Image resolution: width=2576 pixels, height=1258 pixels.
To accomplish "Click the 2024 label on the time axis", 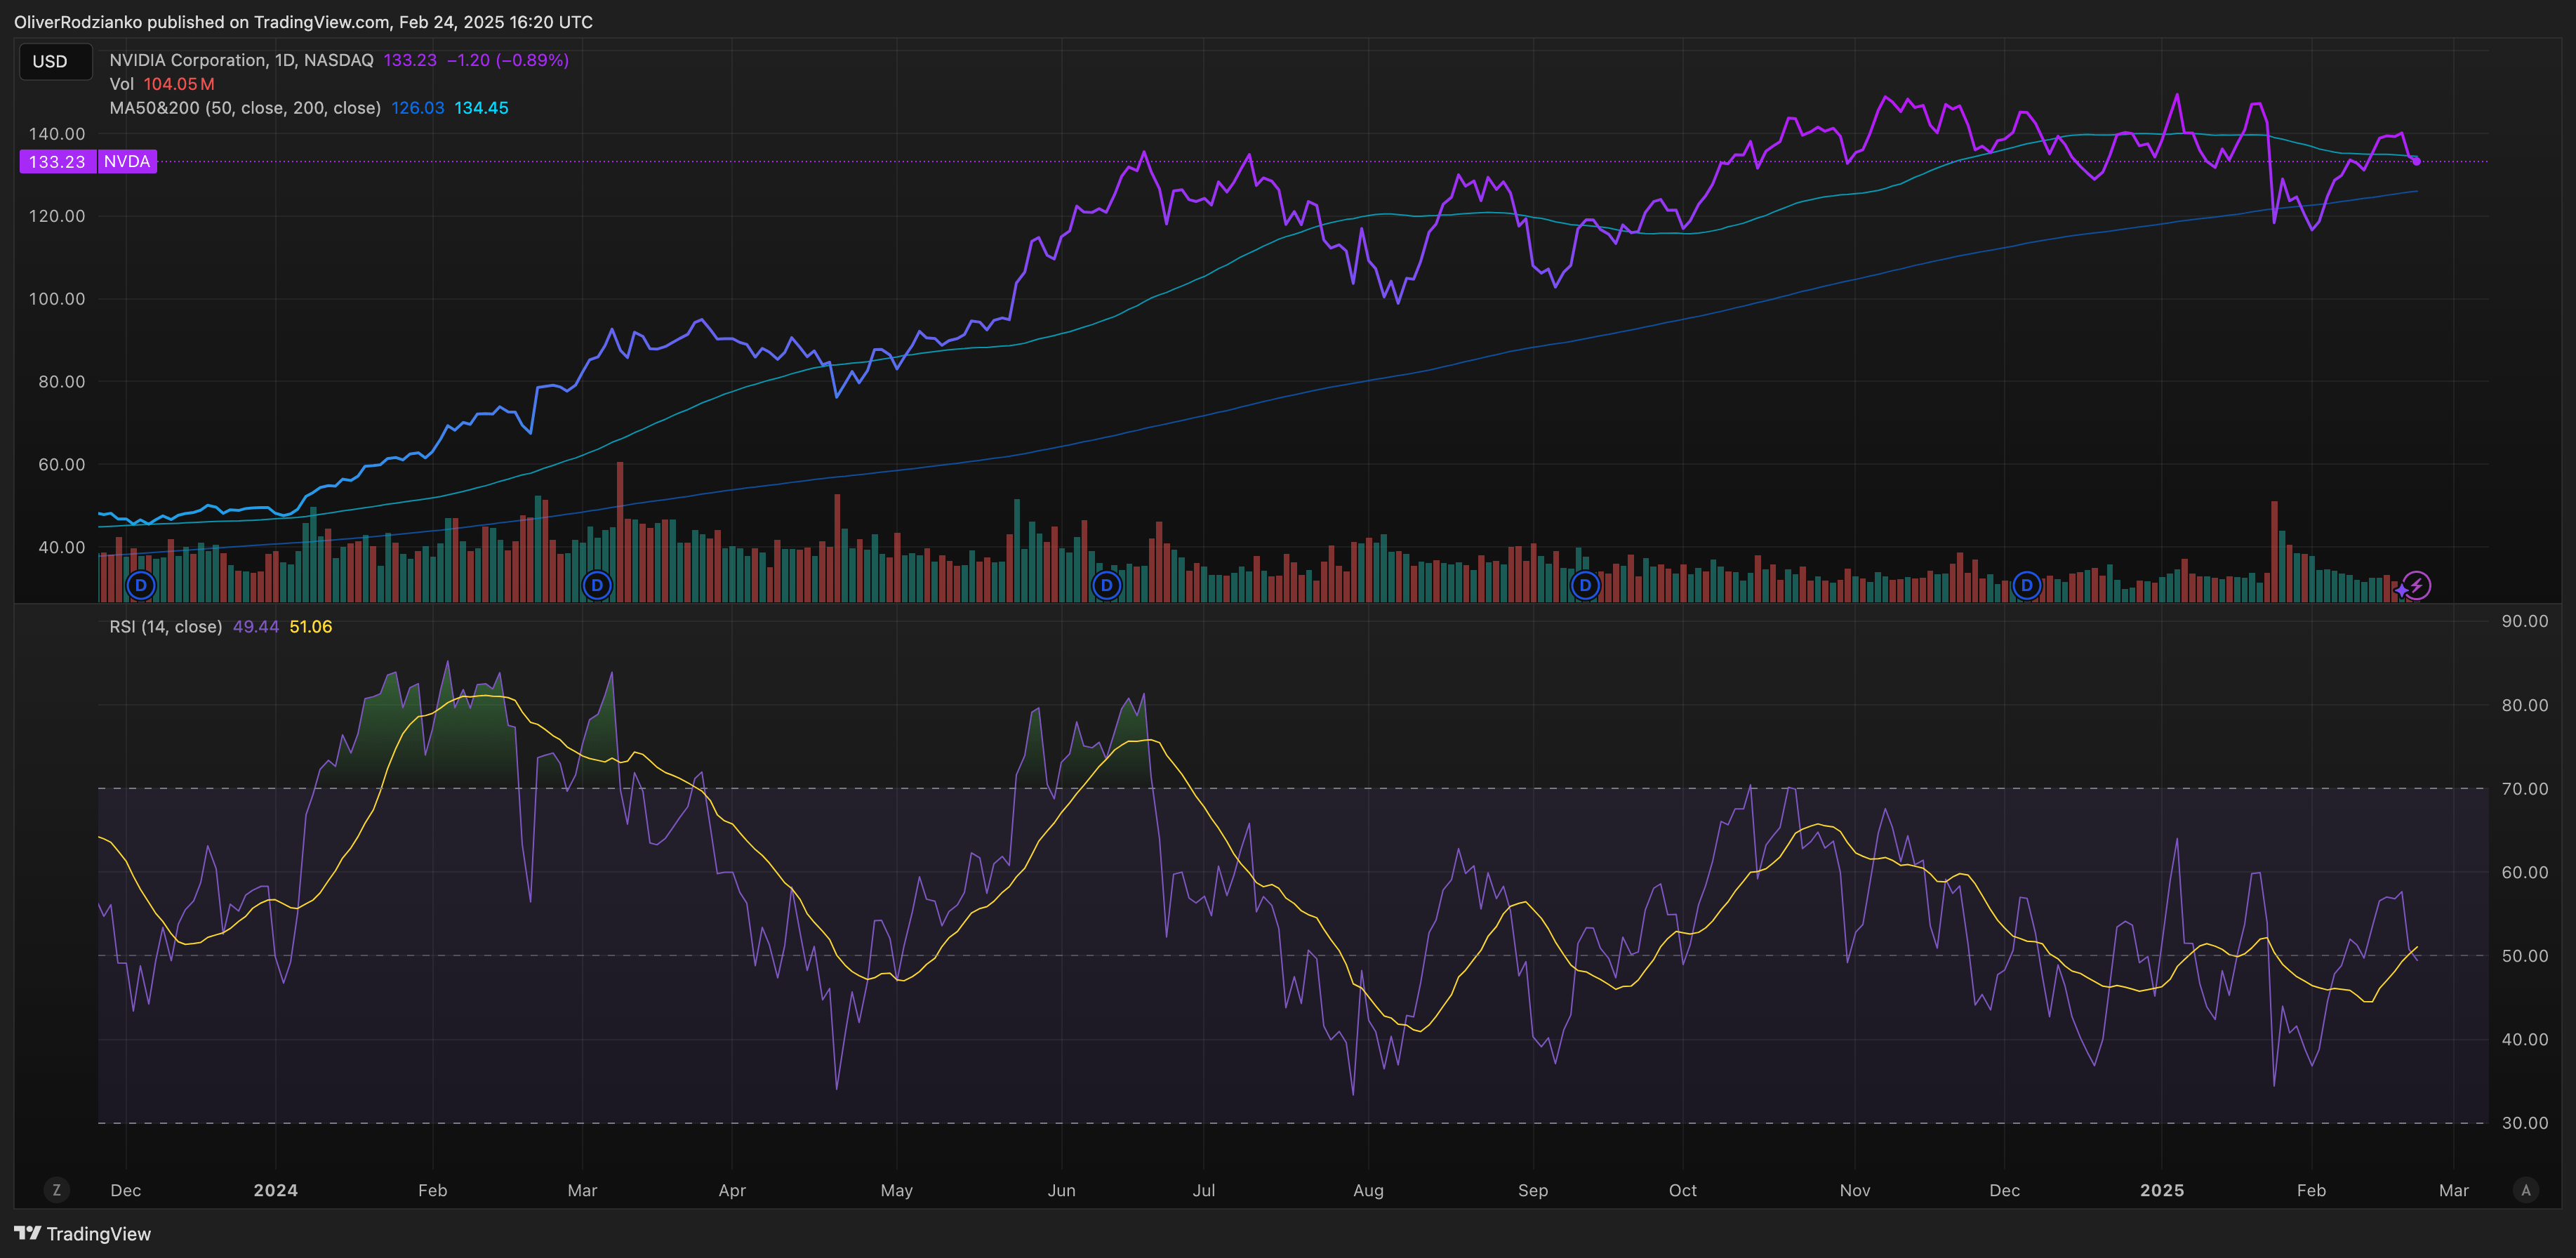I will coord(276,1190).
